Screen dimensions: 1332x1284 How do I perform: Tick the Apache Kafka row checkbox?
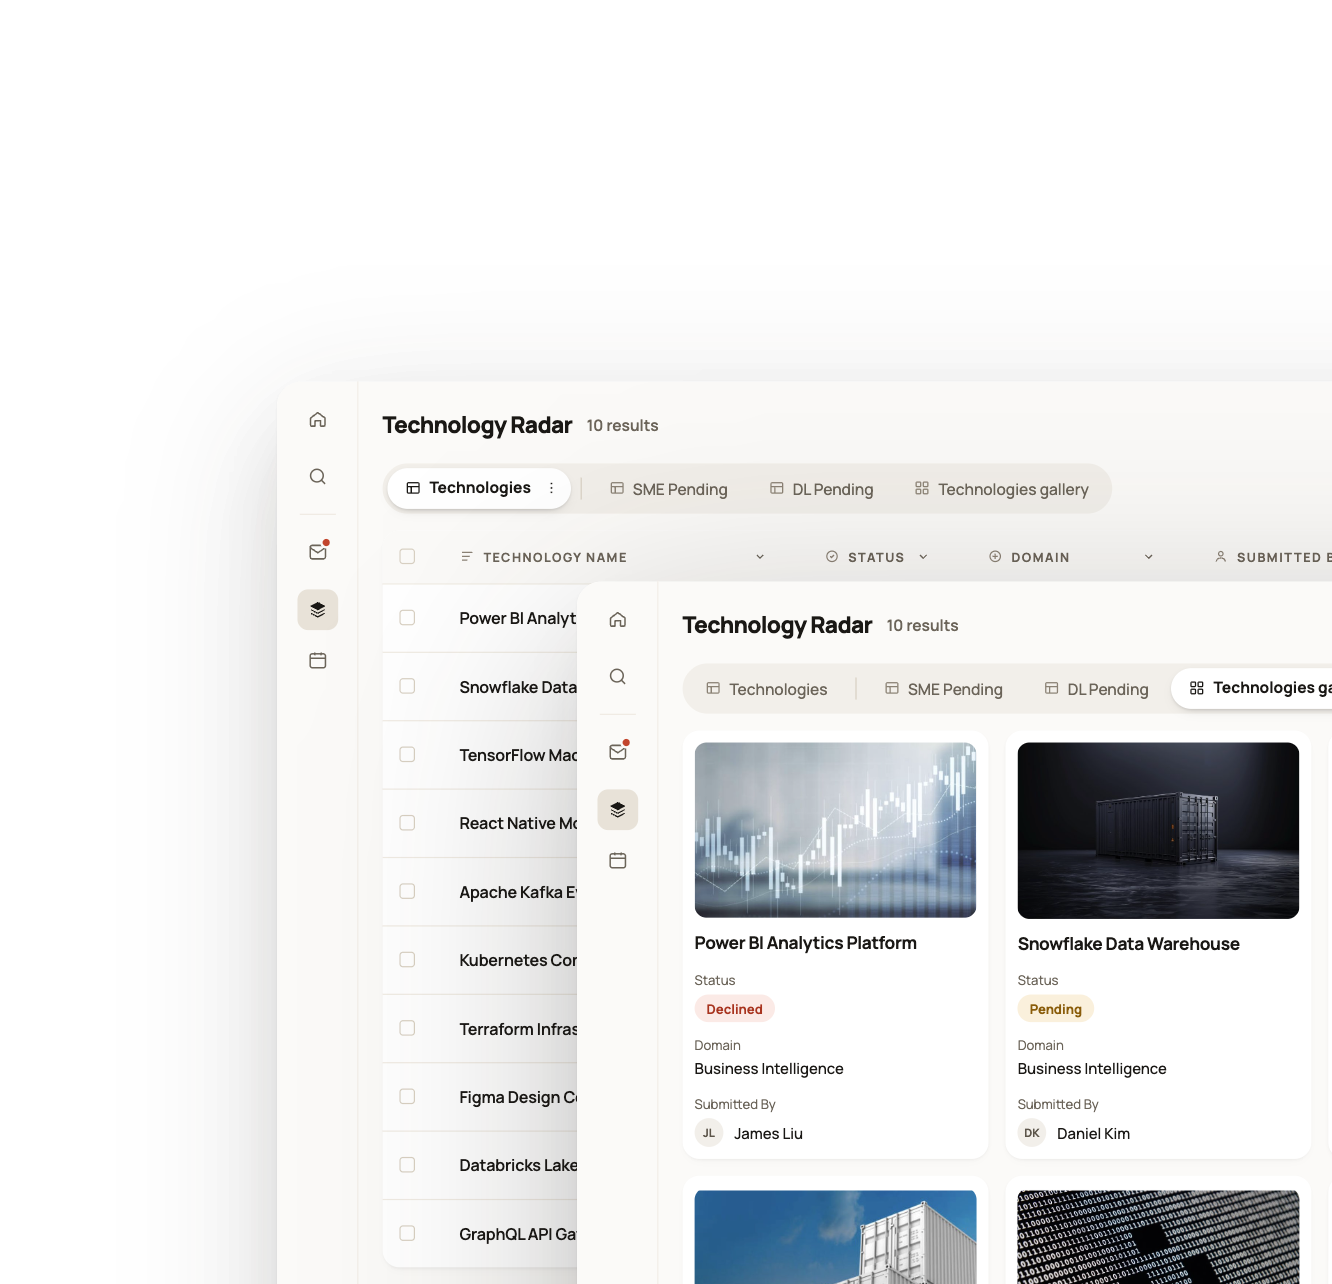point(407,891)
